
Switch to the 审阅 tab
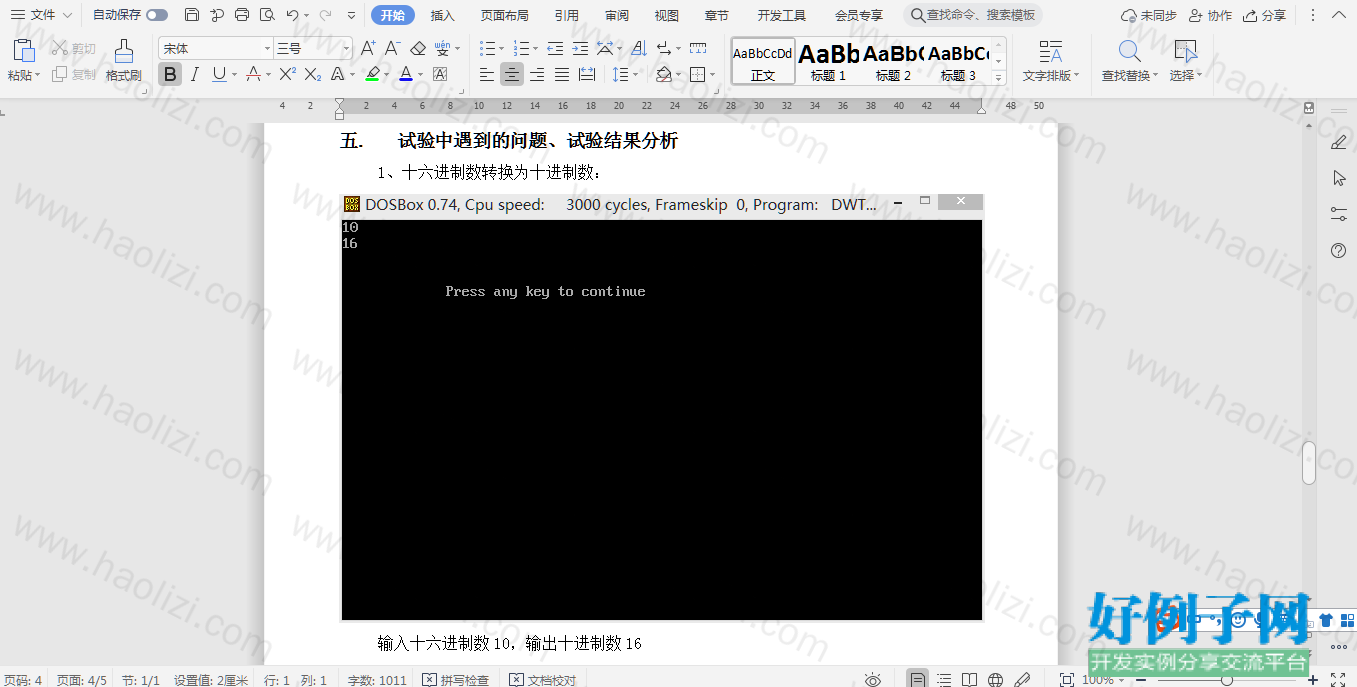click(617, 15)
